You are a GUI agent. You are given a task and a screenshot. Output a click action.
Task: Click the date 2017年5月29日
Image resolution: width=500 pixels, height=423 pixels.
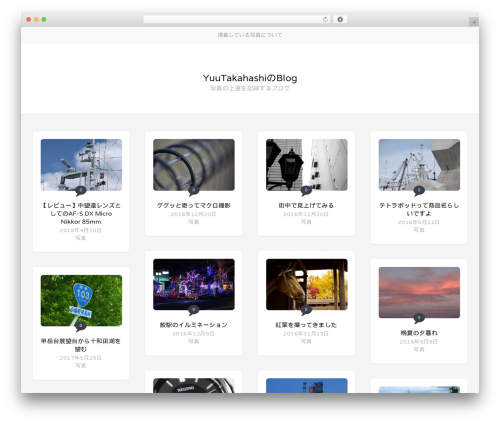point(81,358)
